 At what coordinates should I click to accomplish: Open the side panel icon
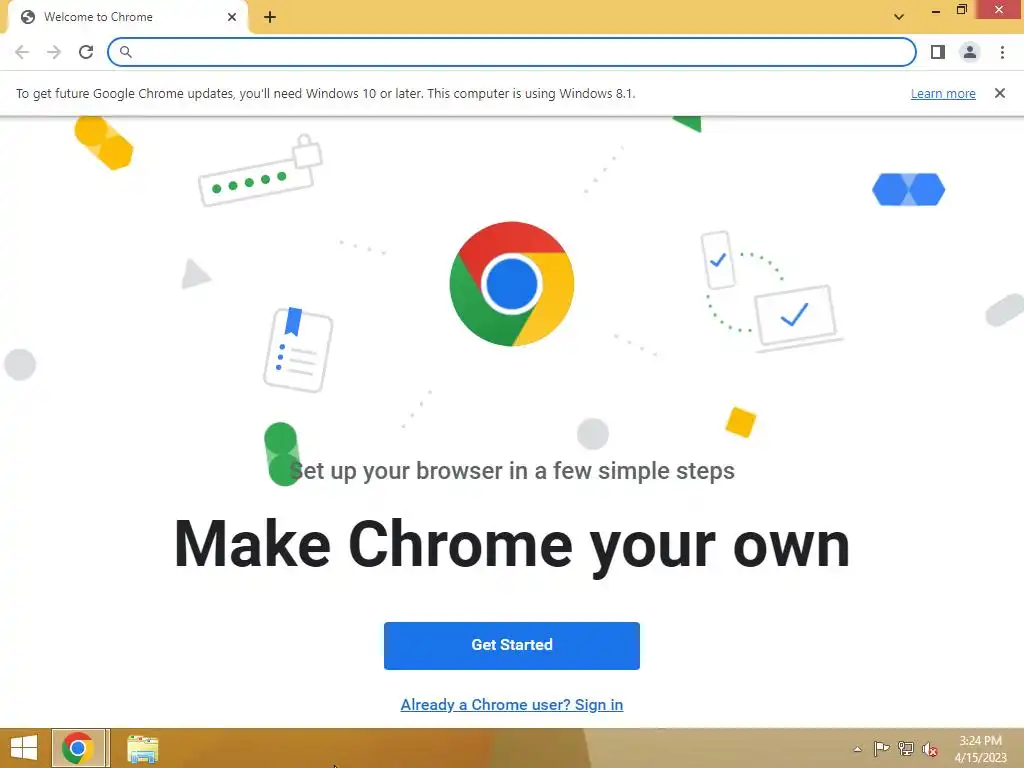point(938,52)
